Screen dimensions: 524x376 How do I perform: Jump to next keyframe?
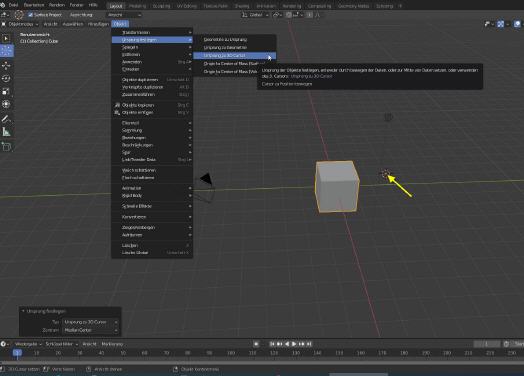pos(301,344)
